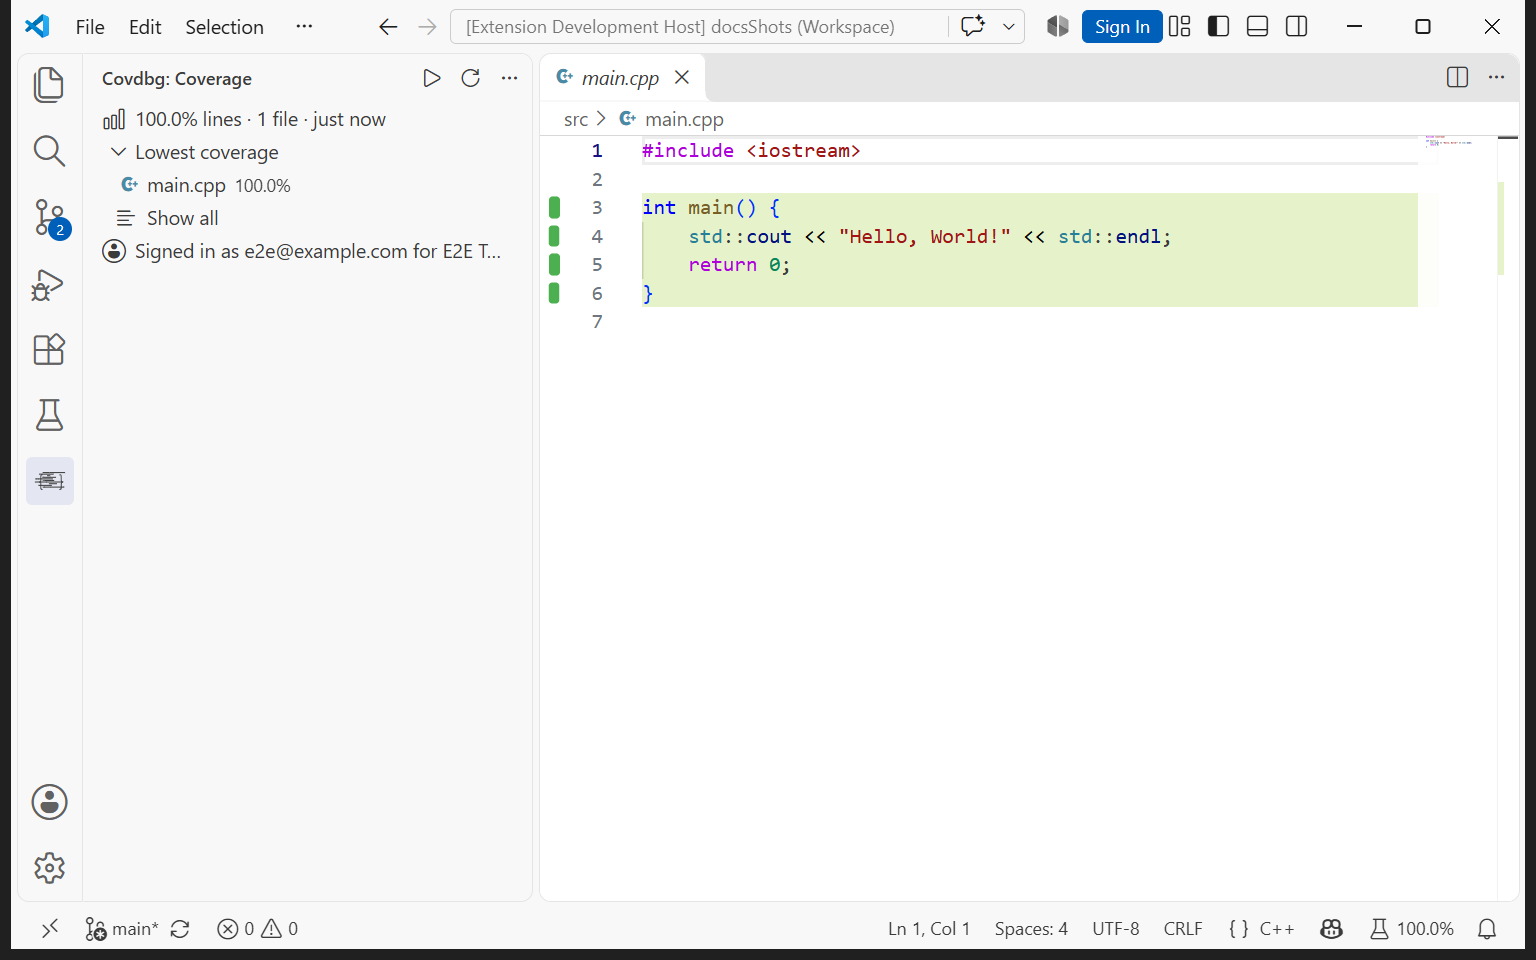
Task: Click the workspace command center search box
Action: tap(700, 27)
